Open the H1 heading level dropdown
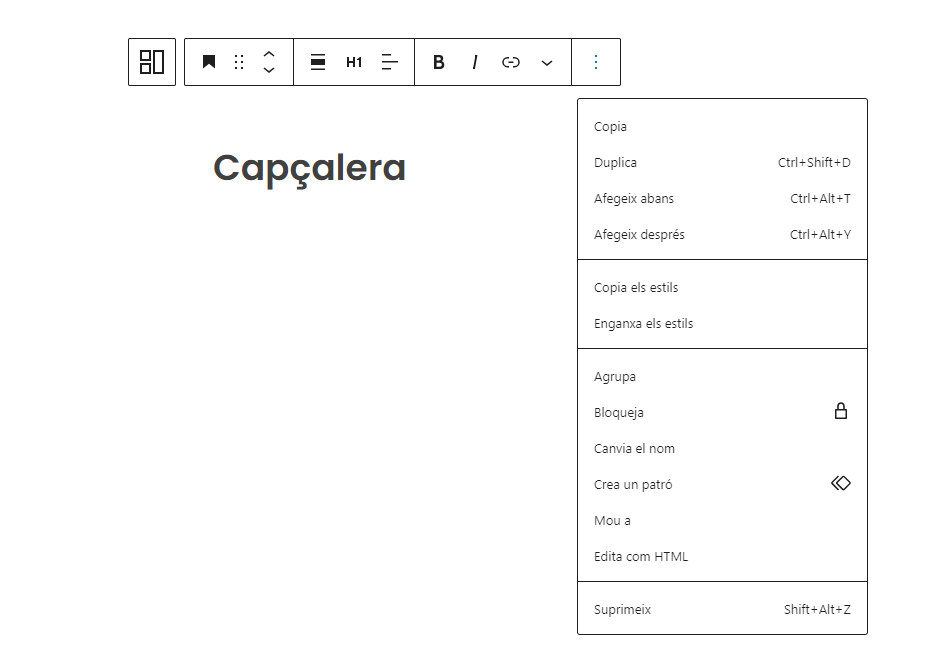 (x=354, y=62)
